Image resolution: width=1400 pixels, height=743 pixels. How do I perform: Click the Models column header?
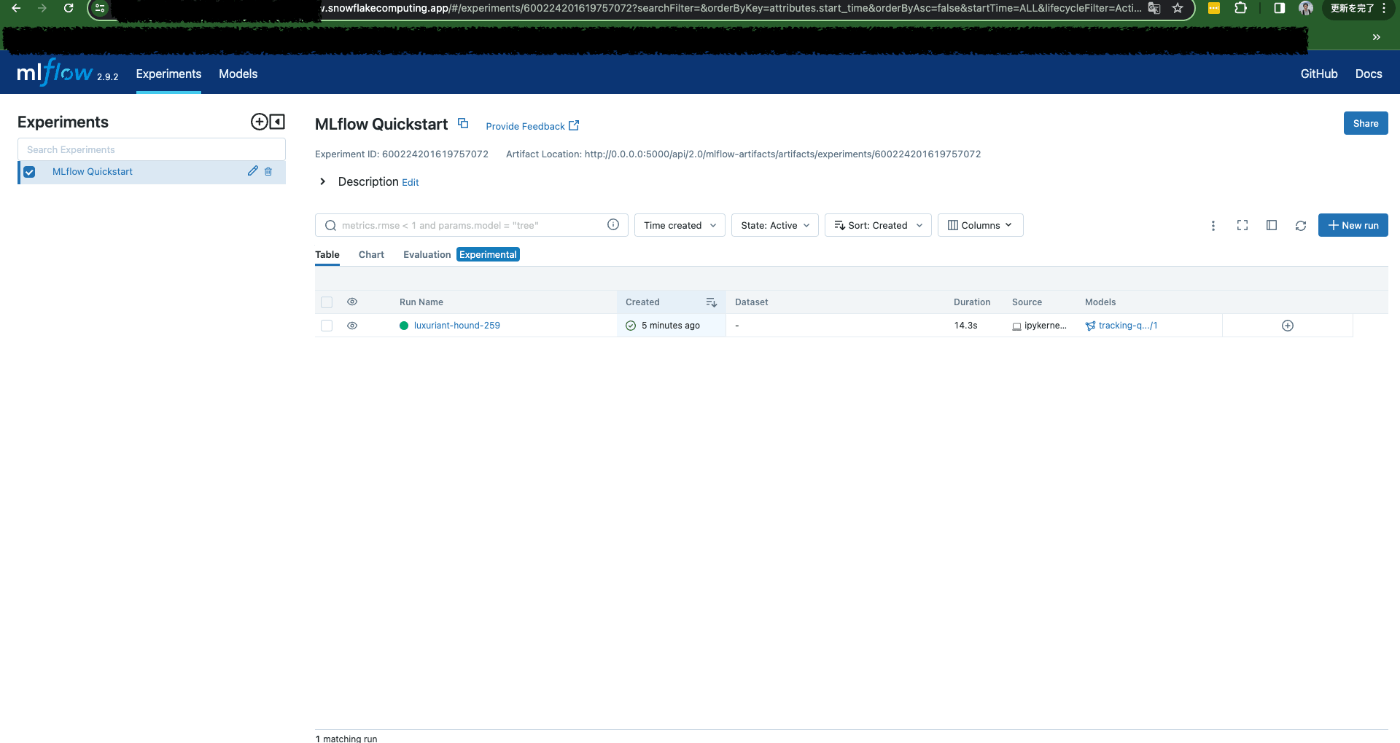coord(1100,302)
